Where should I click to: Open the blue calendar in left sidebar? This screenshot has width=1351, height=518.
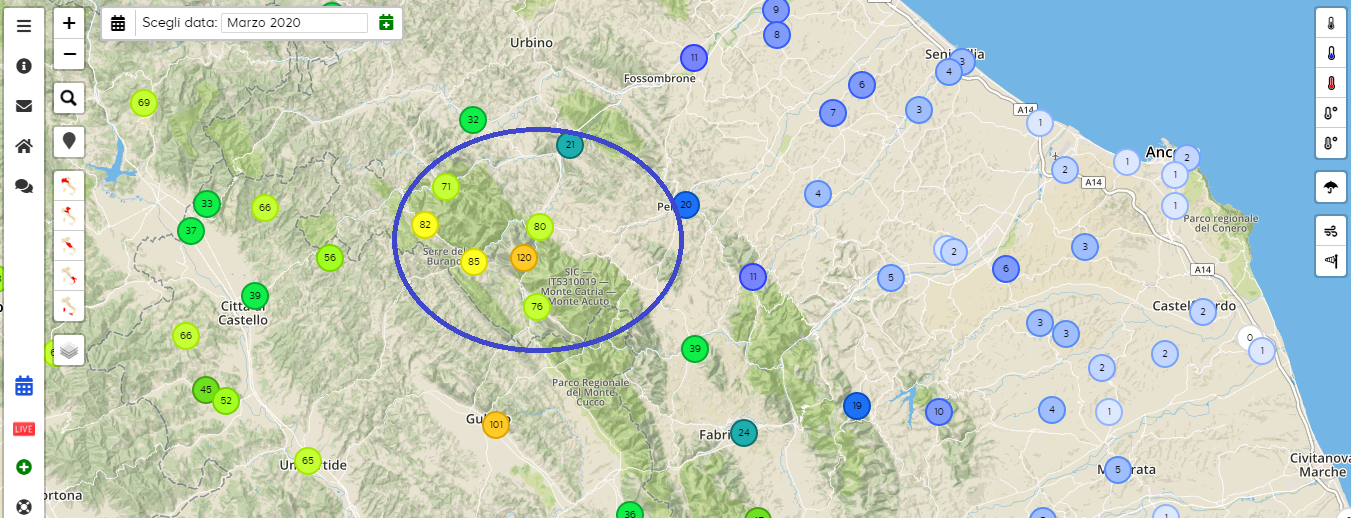pyautogui.click(x=24, y=386)
